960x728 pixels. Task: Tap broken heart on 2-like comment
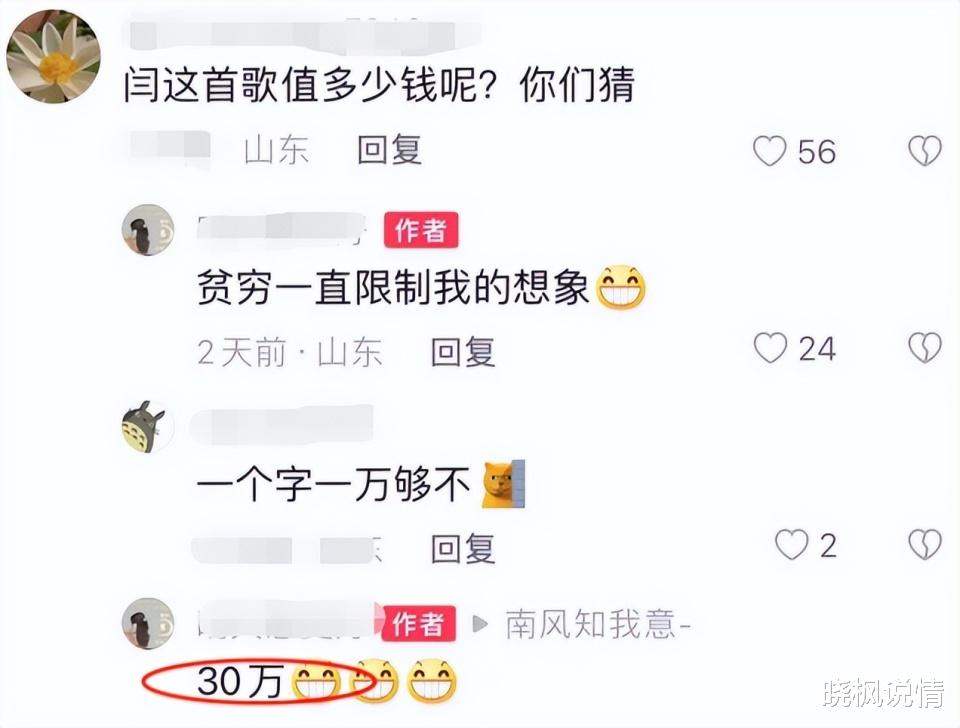tap(924, 544)
